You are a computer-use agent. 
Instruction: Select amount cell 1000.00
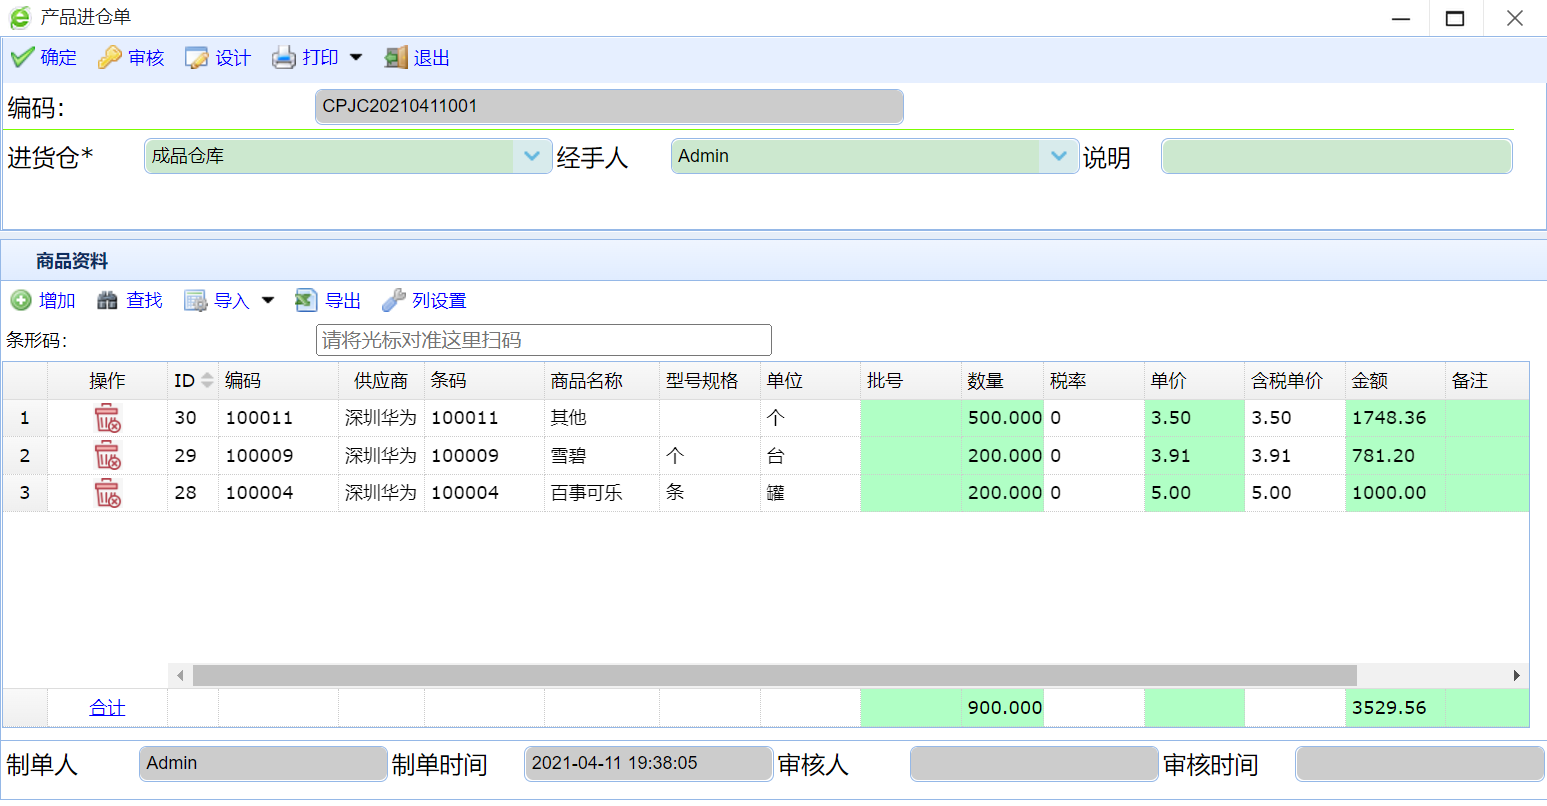(1395, 492)
